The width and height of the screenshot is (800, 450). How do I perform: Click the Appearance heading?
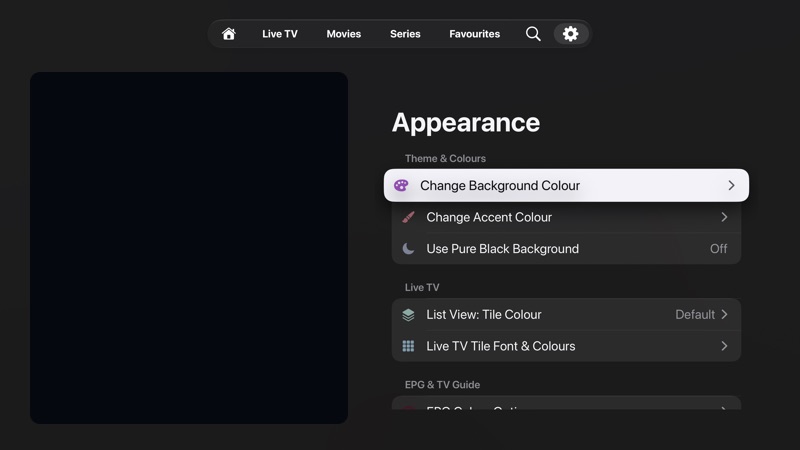click(465, 123)
